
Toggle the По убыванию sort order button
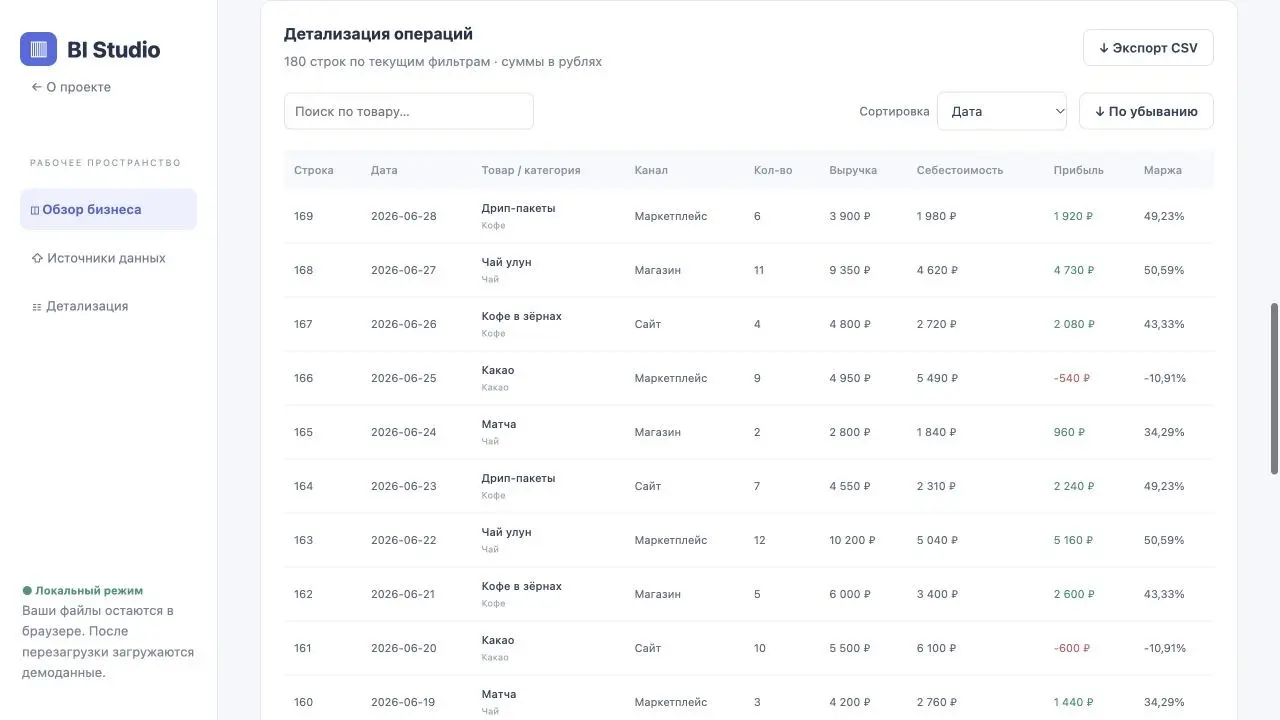click(x=1146, y=111)
